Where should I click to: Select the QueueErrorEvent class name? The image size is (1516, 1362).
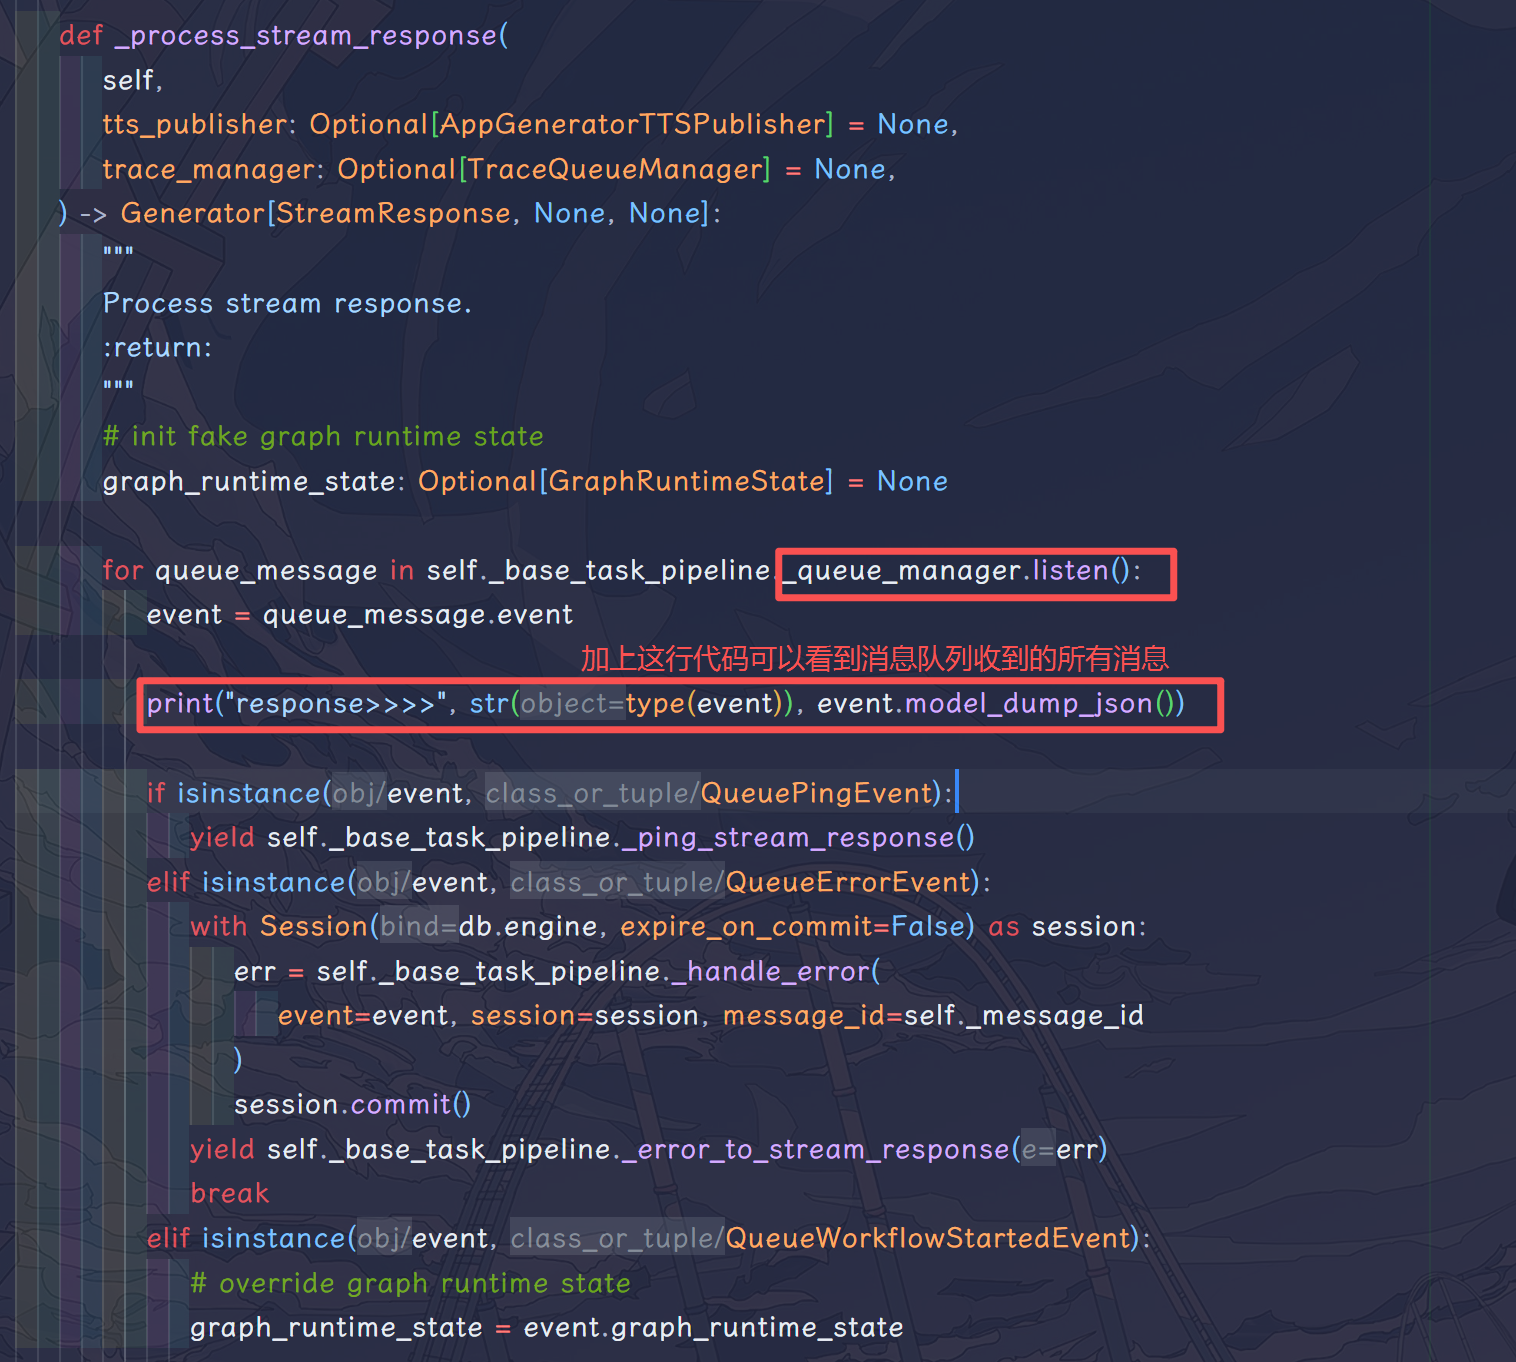(x=848, y=882)
